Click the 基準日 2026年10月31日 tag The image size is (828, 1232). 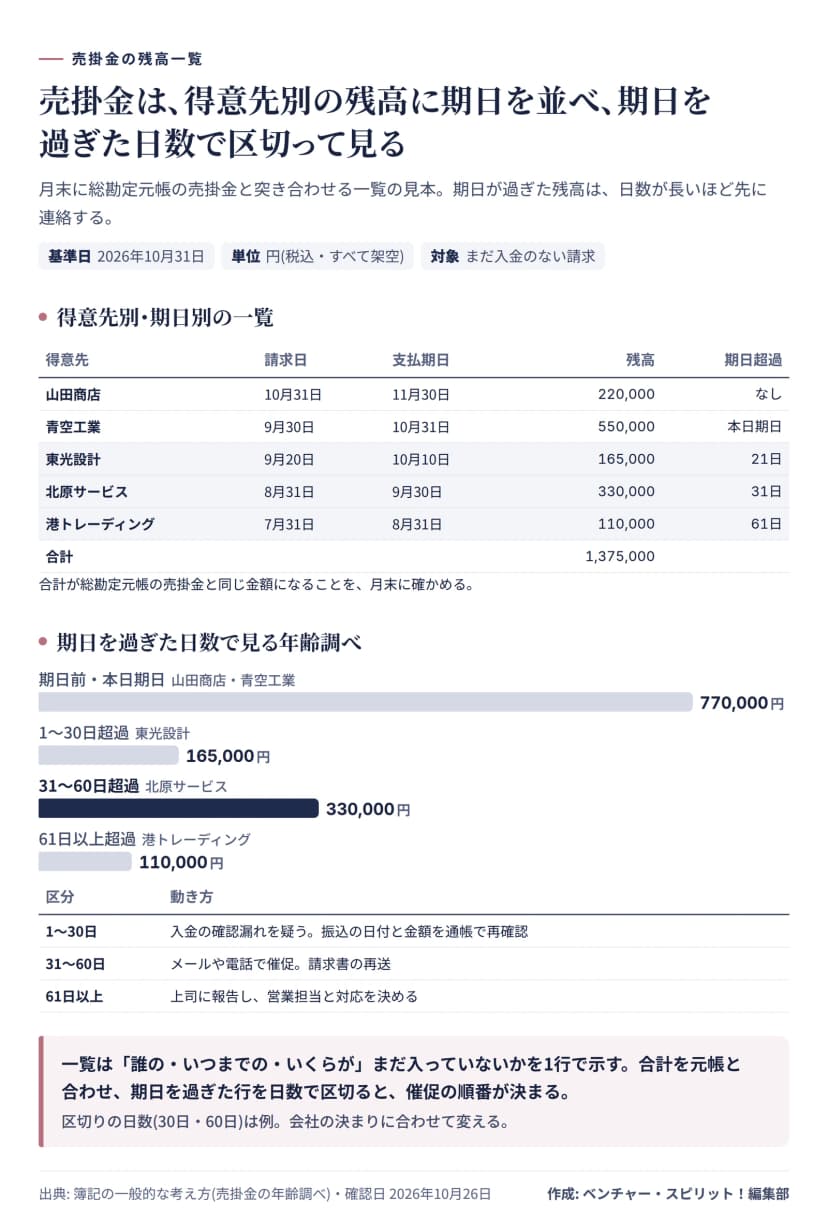(x=126, y=256)
